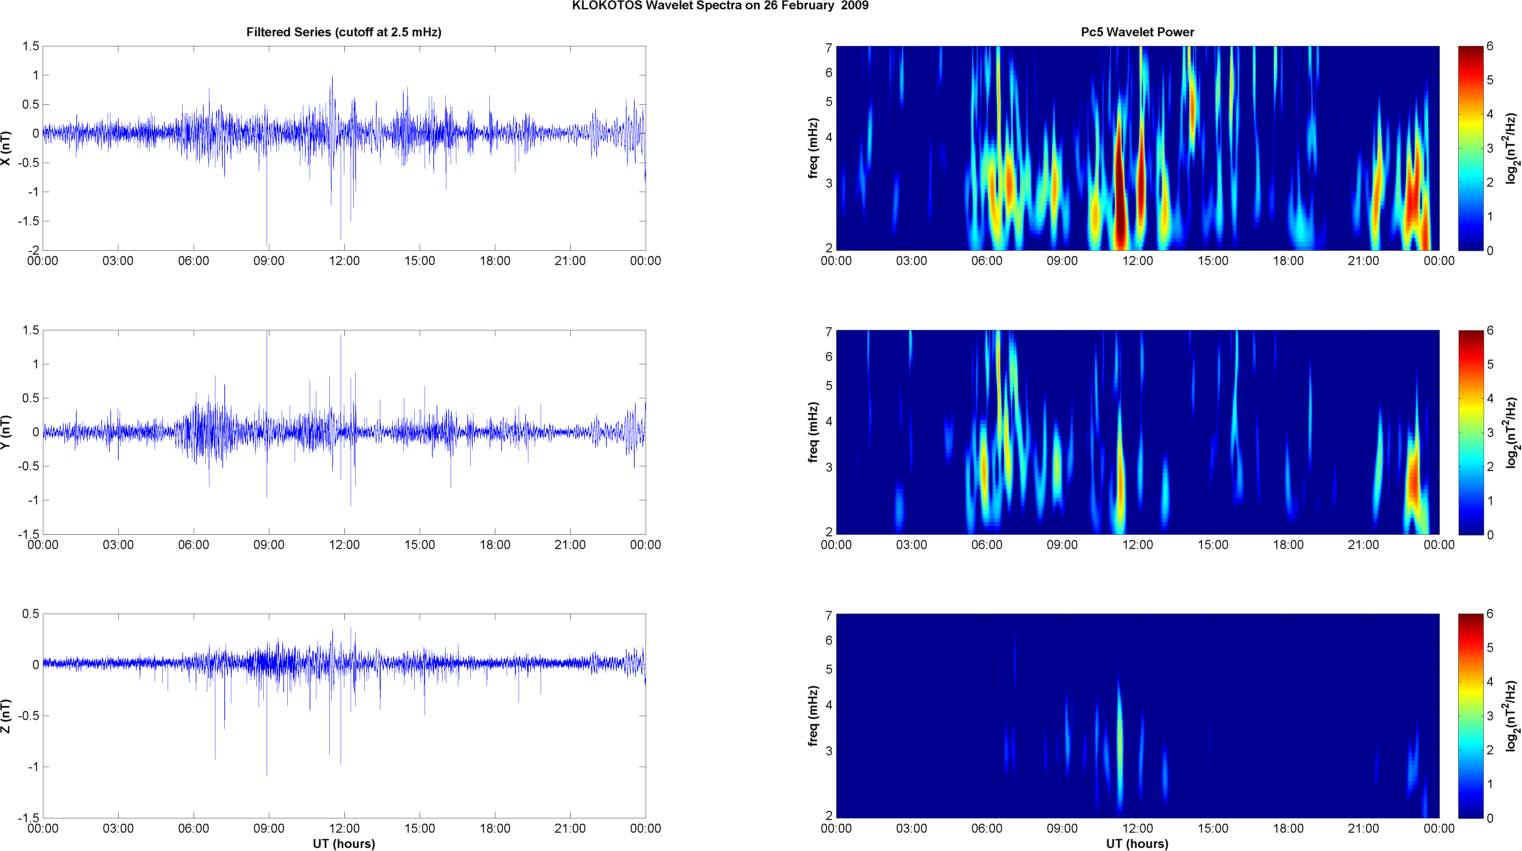The width and height of the screenshot is (1522, 851).
Task: Select the 'Filtered Series (cutoff at 2.5 mHz)' heading
Action: pyautogui.click(x=344, y=32)
